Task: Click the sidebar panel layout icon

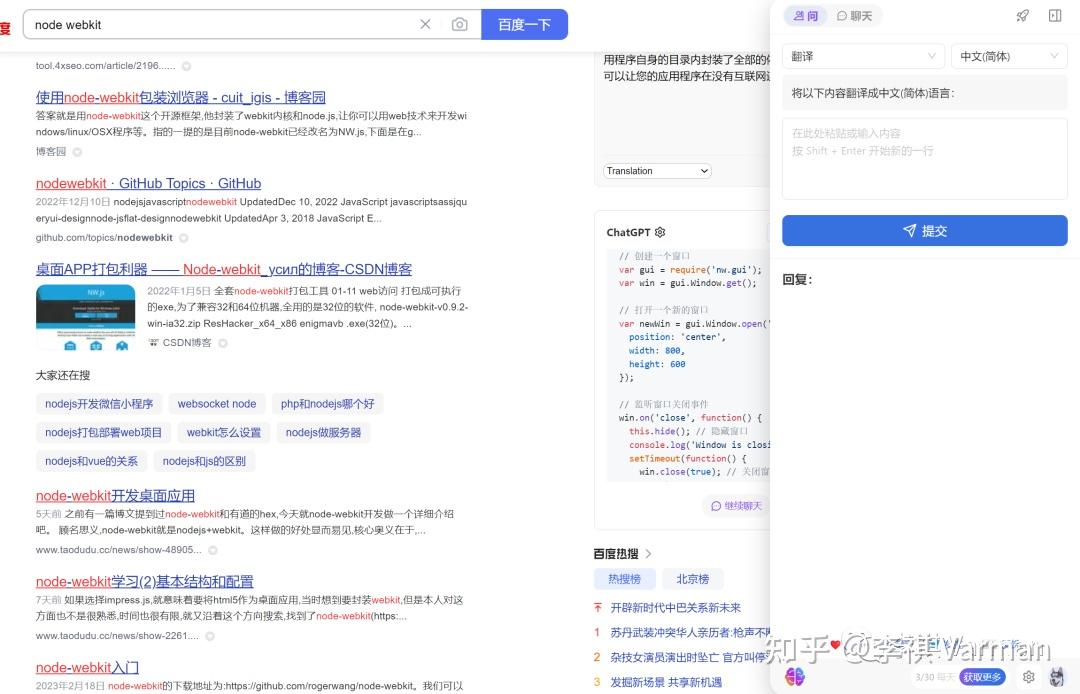Action: point(1054,15)
